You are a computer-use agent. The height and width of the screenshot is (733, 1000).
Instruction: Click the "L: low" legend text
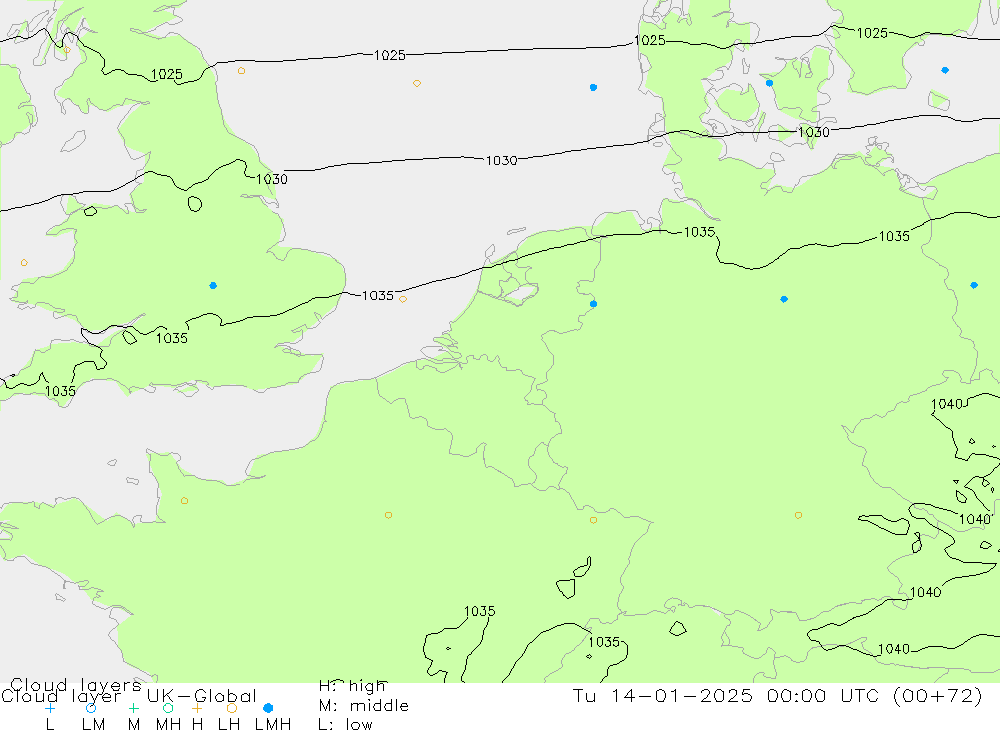(x=345, y=725)
